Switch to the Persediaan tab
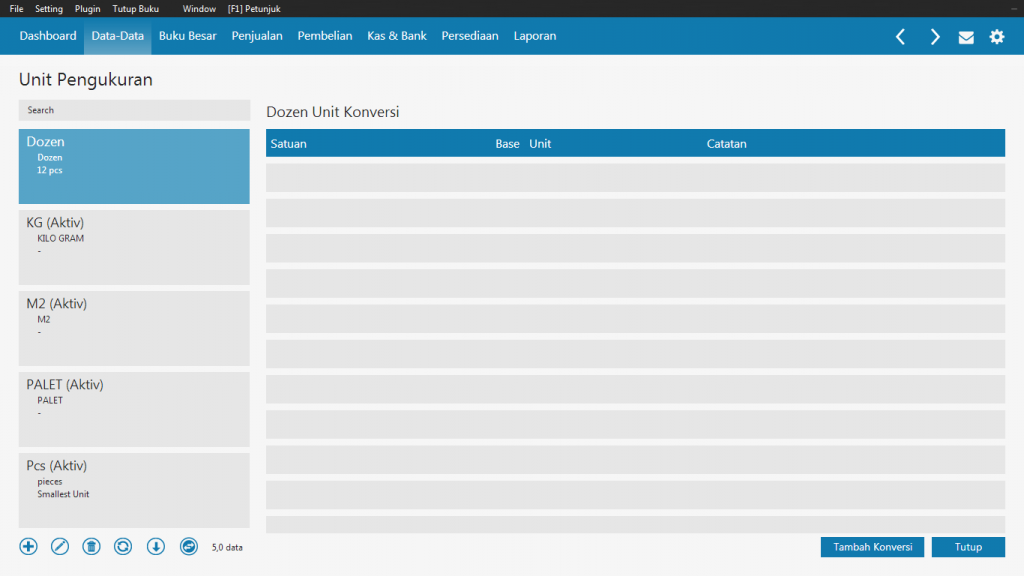 (x=470, y=36)
